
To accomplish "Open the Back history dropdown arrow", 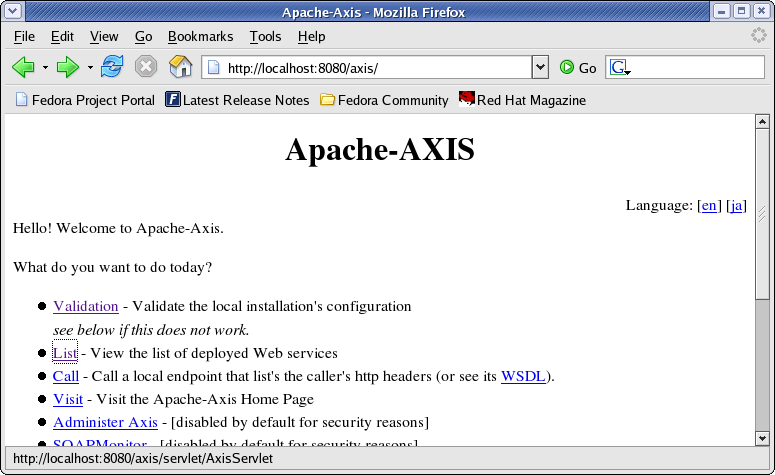I will pyautogui.click(x=45, y=67).
